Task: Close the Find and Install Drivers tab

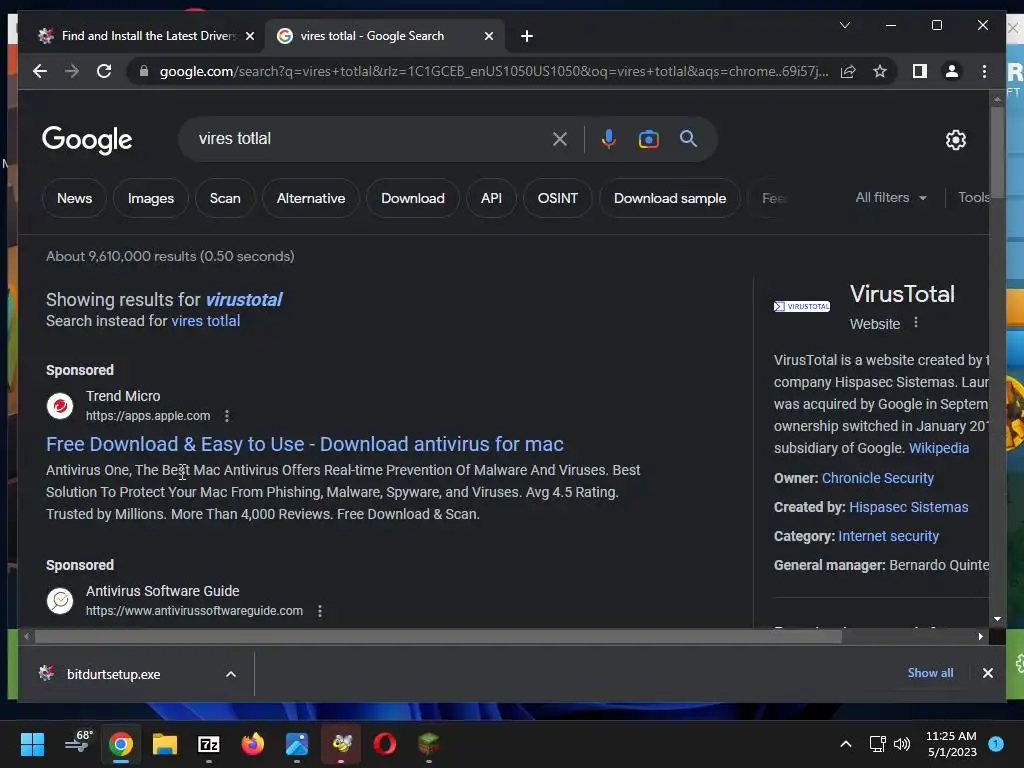Action: tap(249, 36)
